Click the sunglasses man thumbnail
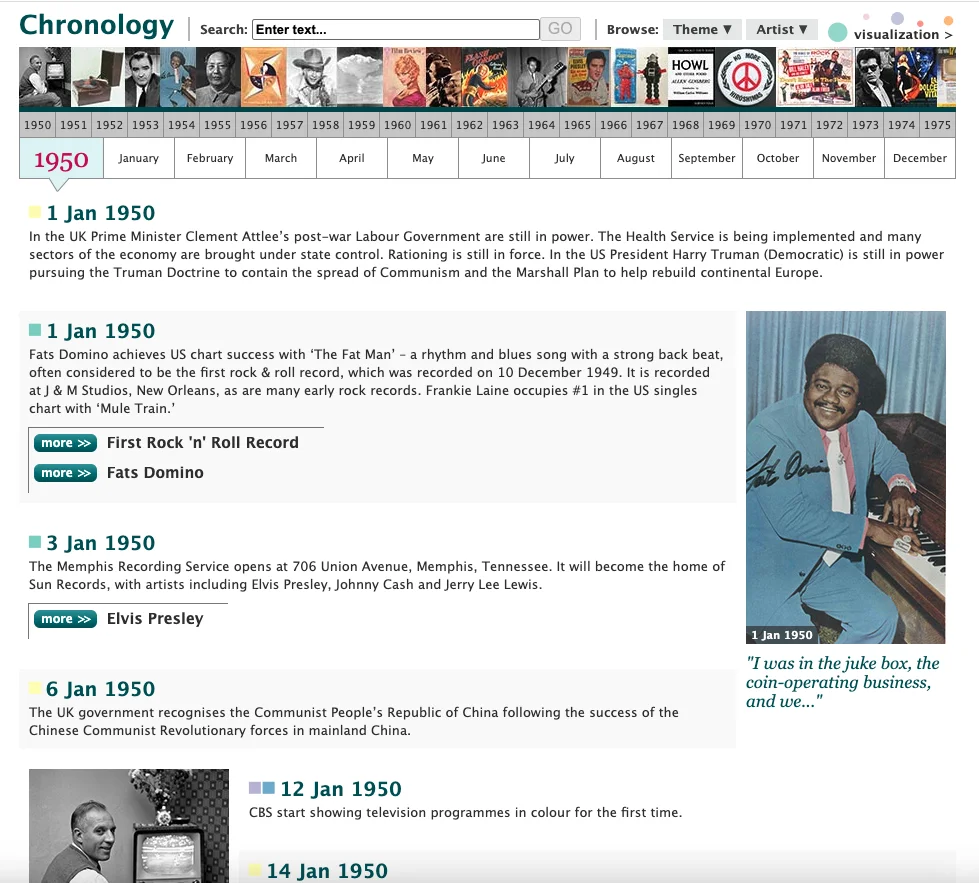 click(874, 77)
